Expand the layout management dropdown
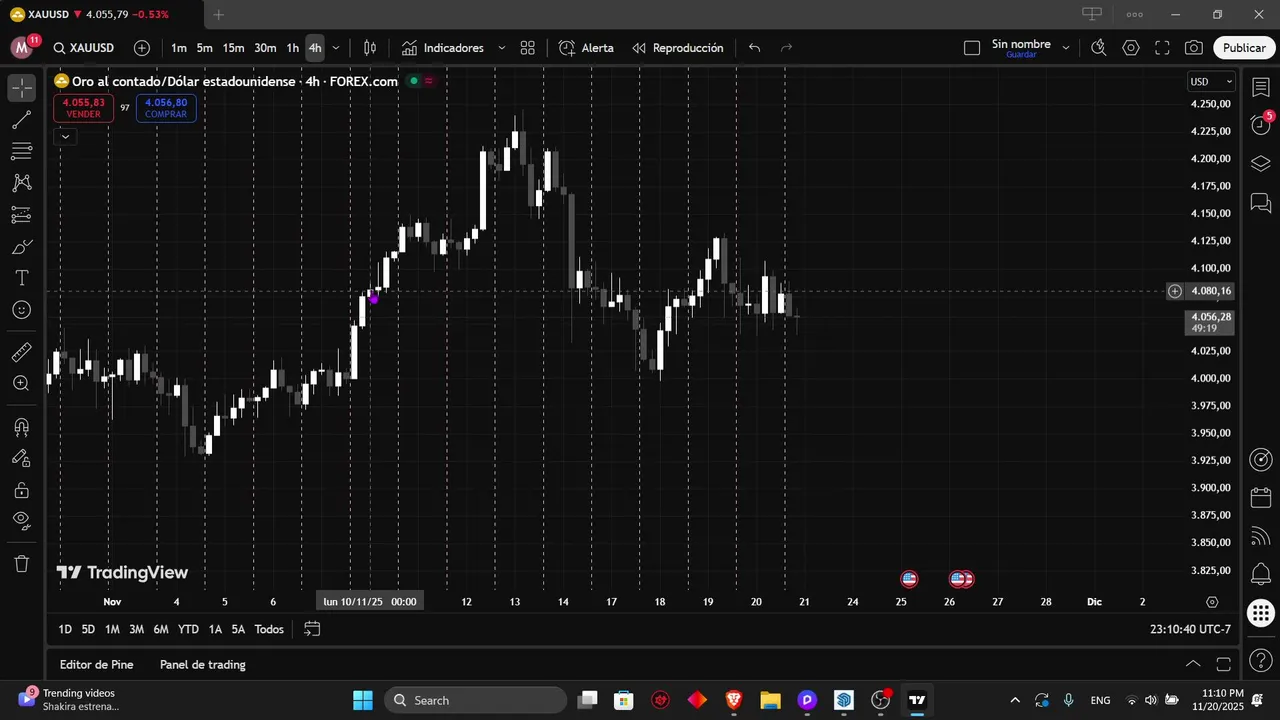The width and height of the screenshot is (1280, 720). tap(1066, 48)
